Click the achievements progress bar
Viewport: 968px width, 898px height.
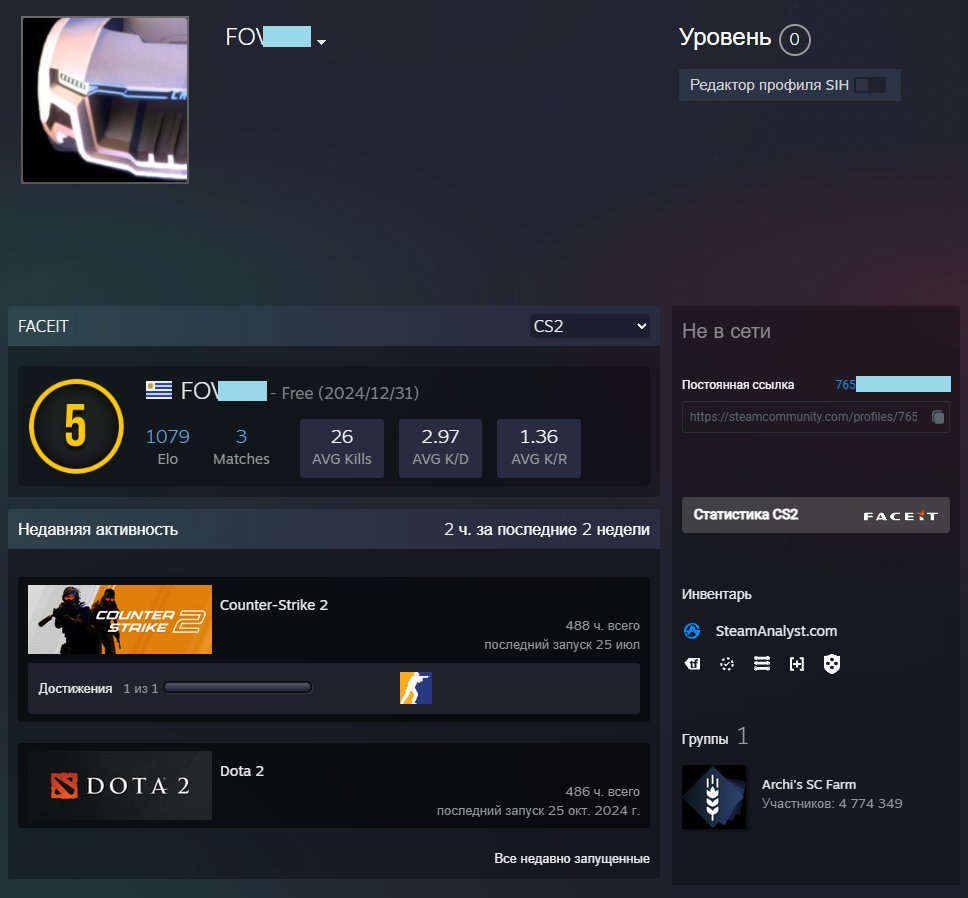238,688
